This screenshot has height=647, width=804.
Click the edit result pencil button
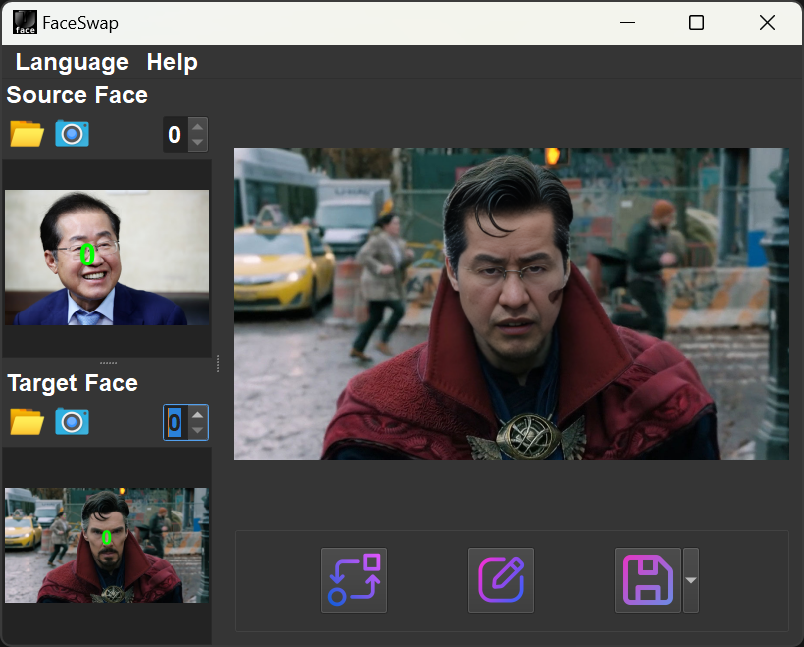(501, 580)
